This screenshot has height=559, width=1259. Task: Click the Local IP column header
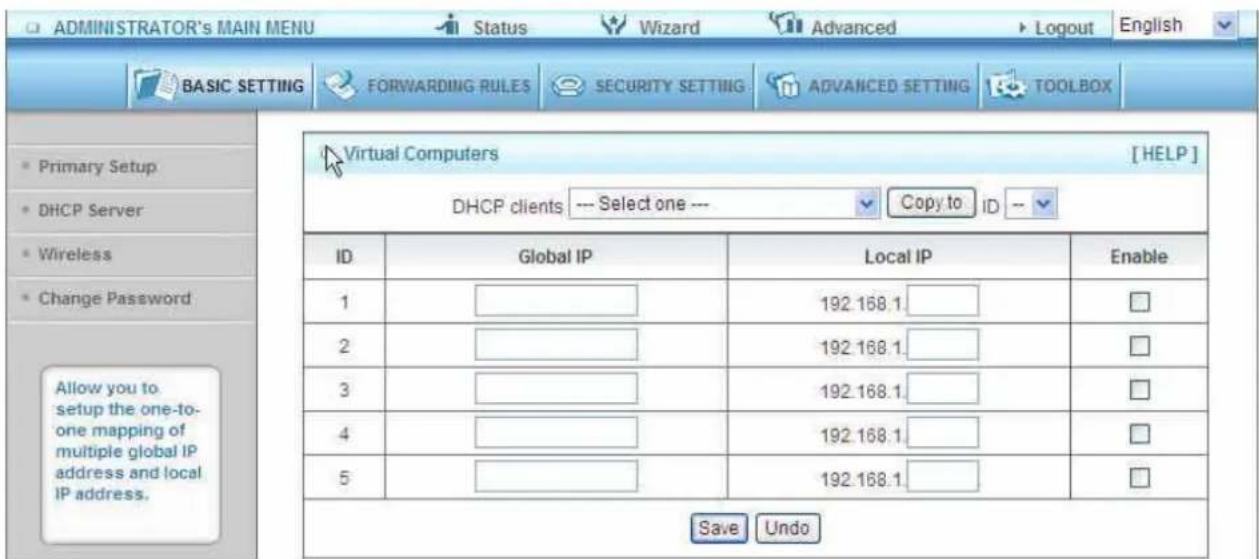click(x=897, y=257)
